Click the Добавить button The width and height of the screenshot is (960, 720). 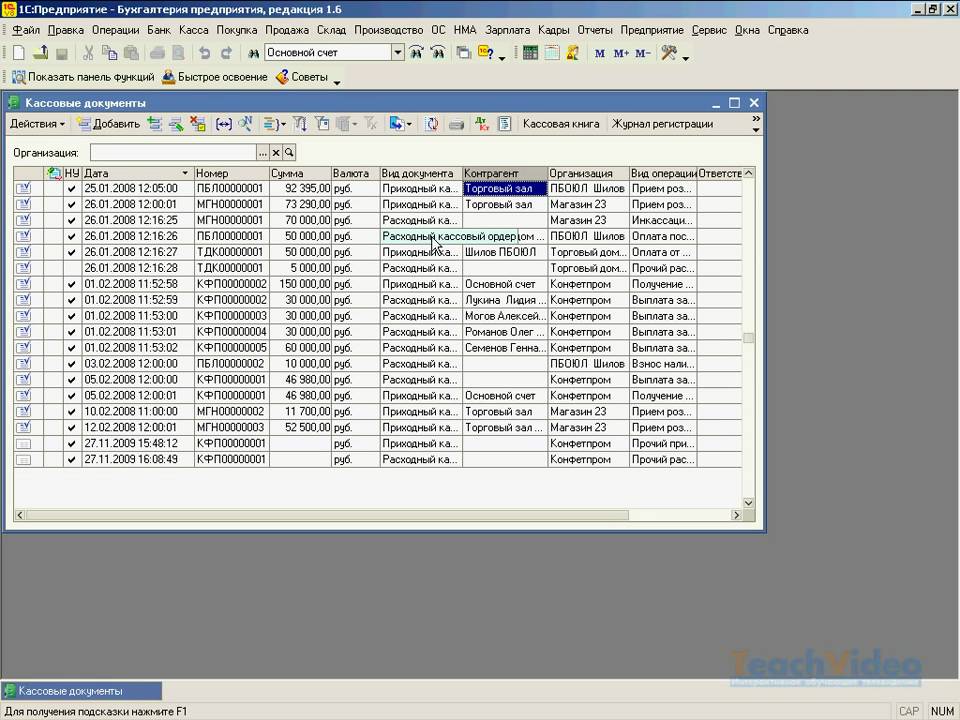109,124
